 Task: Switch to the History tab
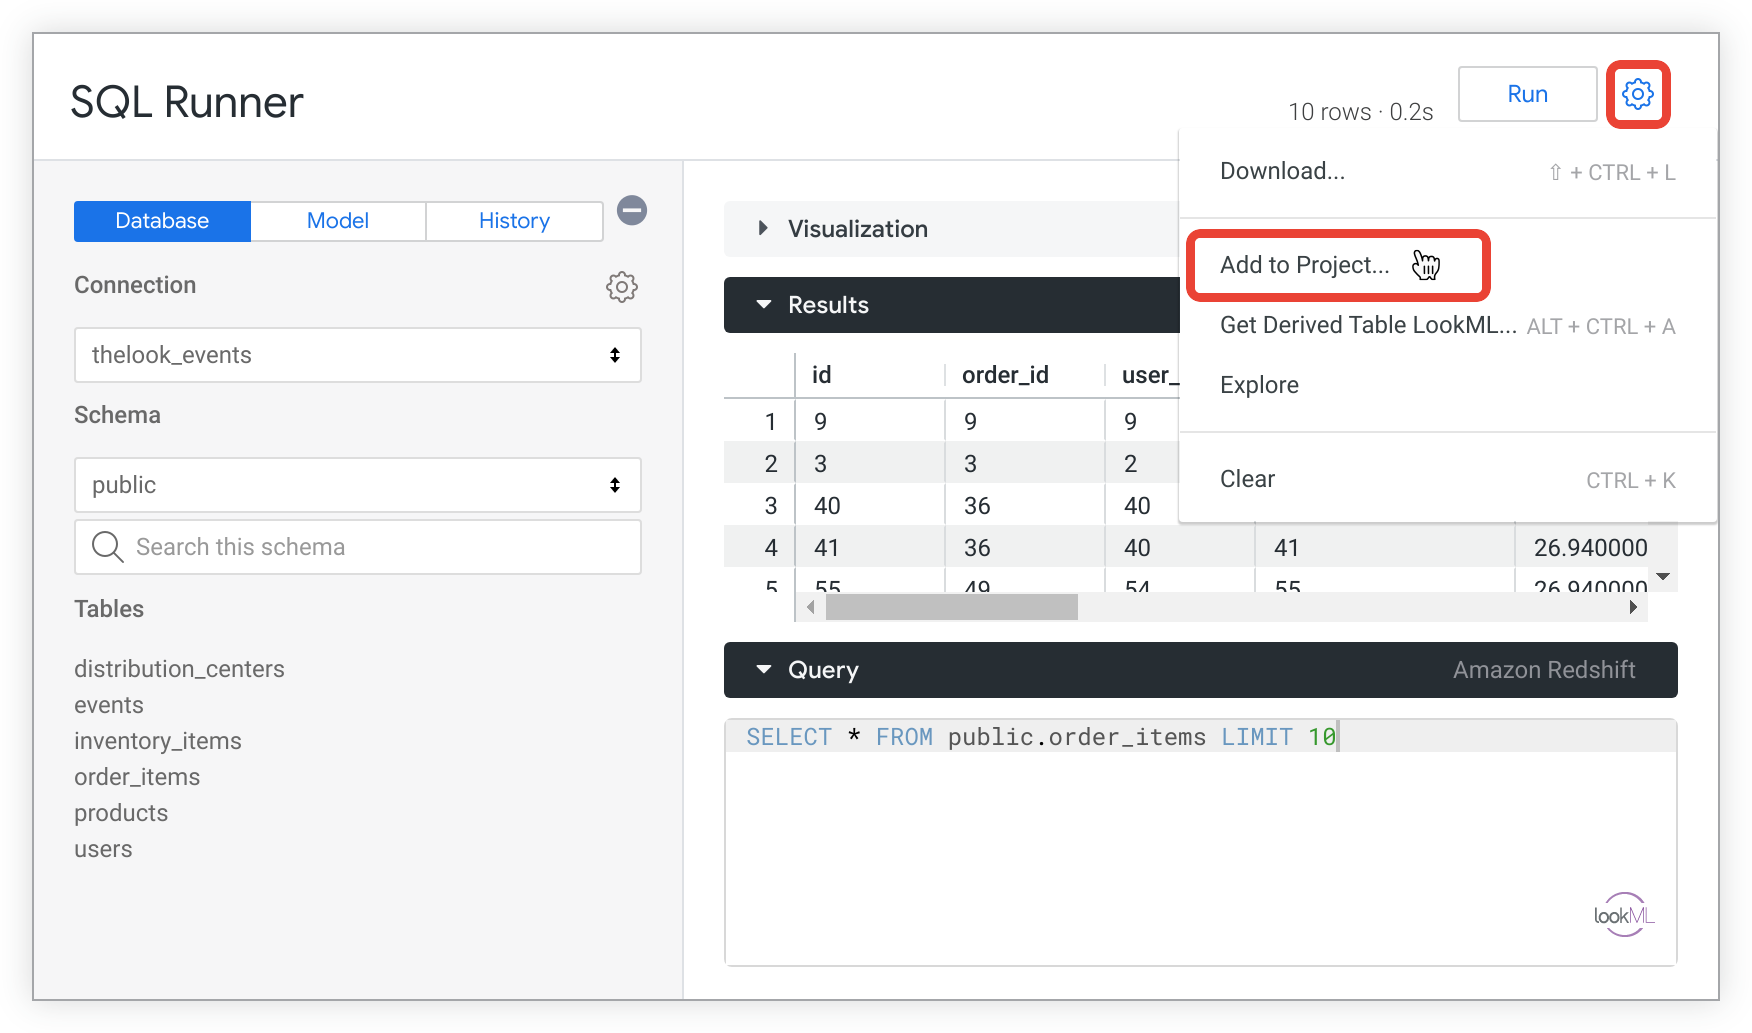pyautogui.click(x=513, y=220)
